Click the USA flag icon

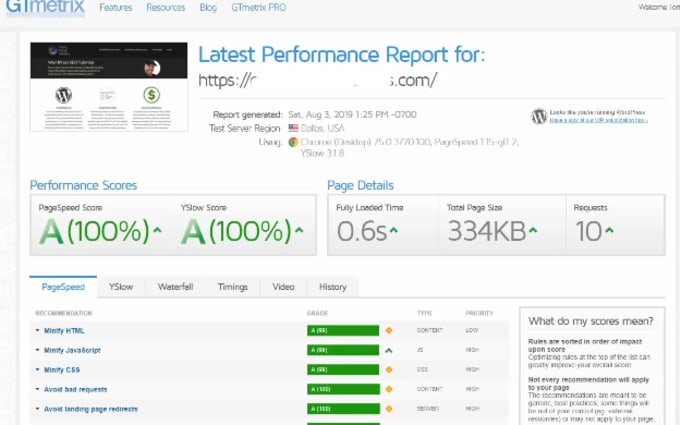[x=294, y=128]
